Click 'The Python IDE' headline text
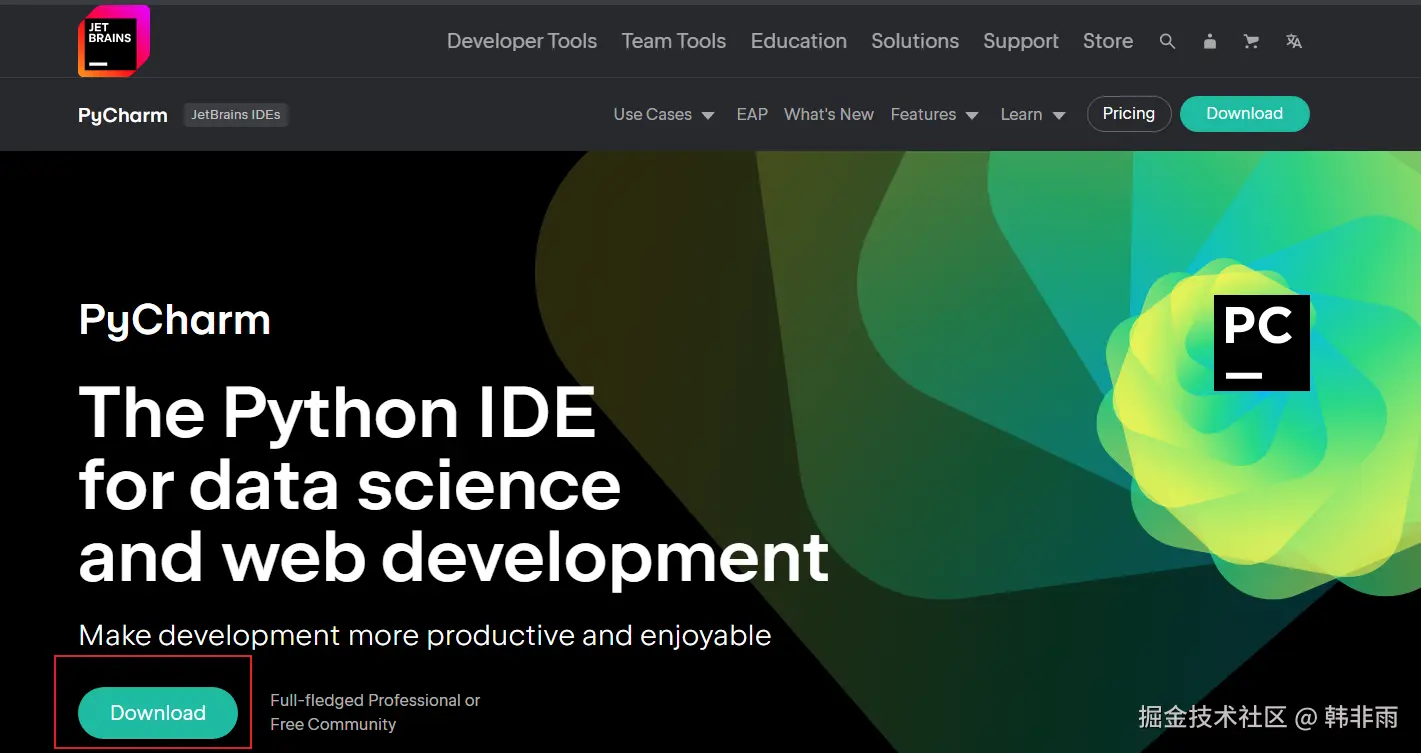Screen dimensions: 1421x753 click(x=338, y=412)
